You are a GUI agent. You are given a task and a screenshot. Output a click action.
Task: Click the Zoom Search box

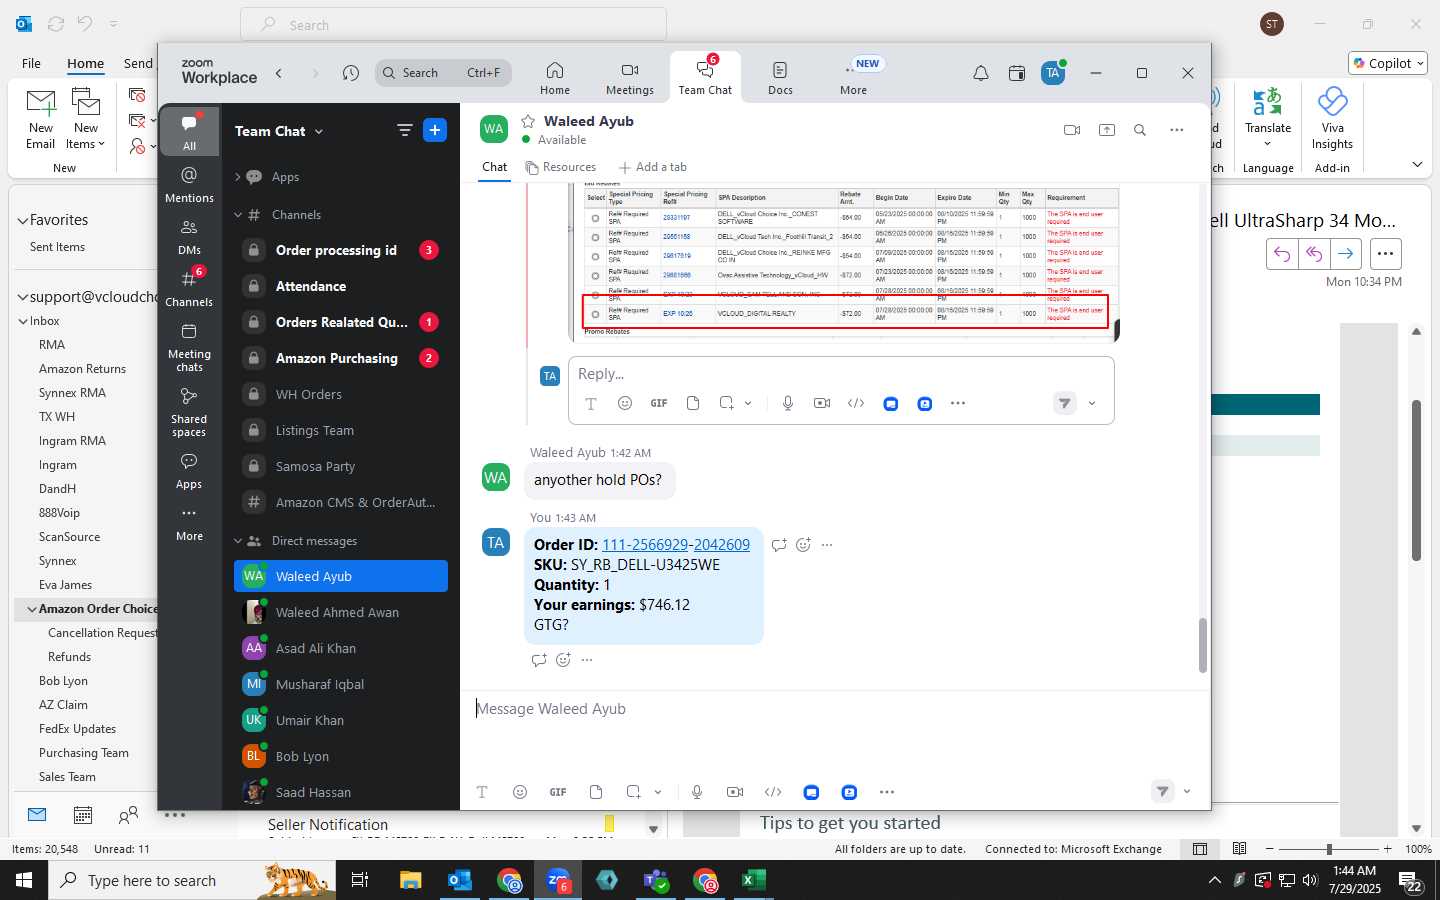[x=444, y=73]
